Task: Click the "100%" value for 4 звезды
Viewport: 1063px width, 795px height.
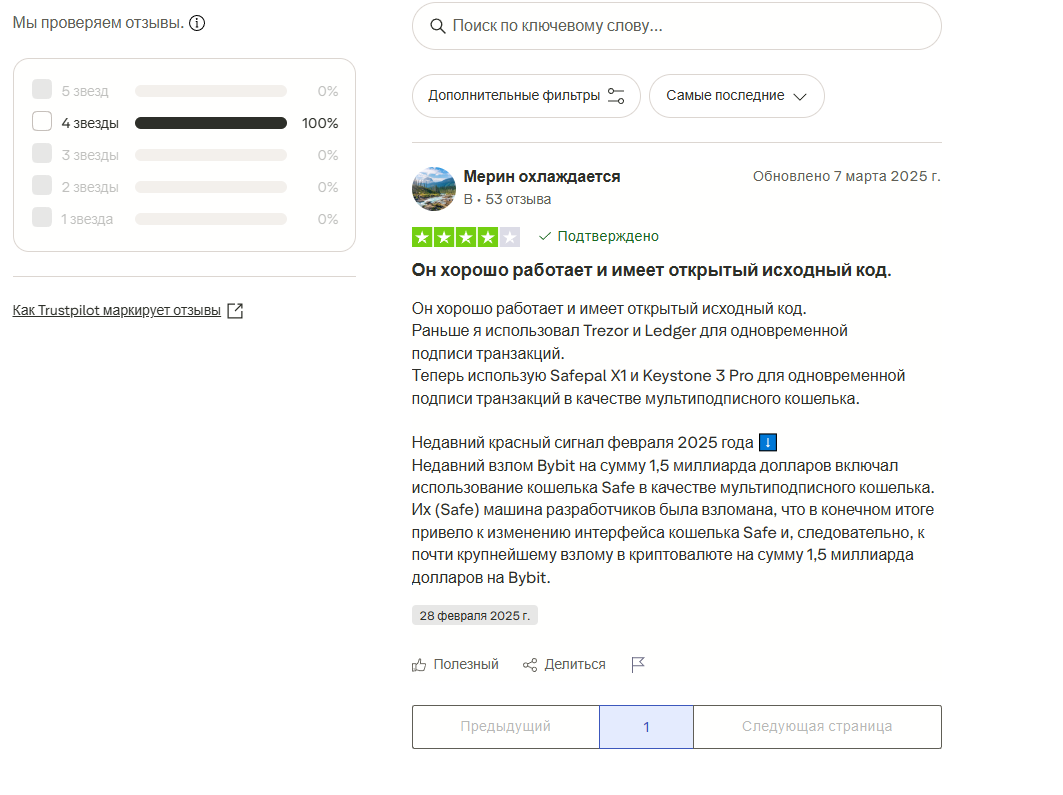Action: point(320,123)
